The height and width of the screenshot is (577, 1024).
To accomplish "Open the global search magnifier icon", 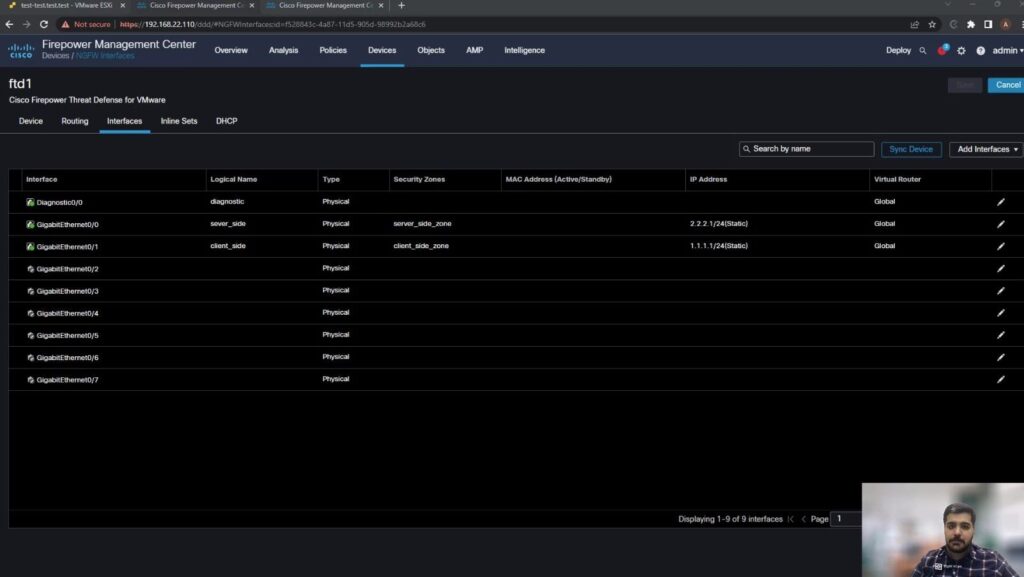I will [923, 50].
